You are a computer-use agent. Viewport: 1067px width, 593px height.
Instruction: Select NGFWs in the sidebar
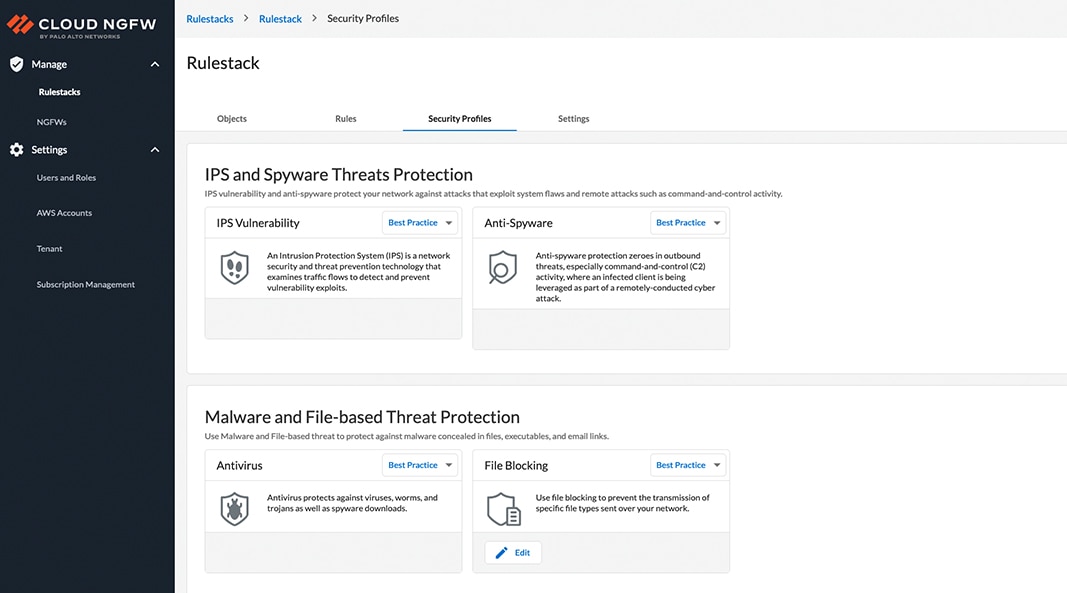tap(51, 121)
